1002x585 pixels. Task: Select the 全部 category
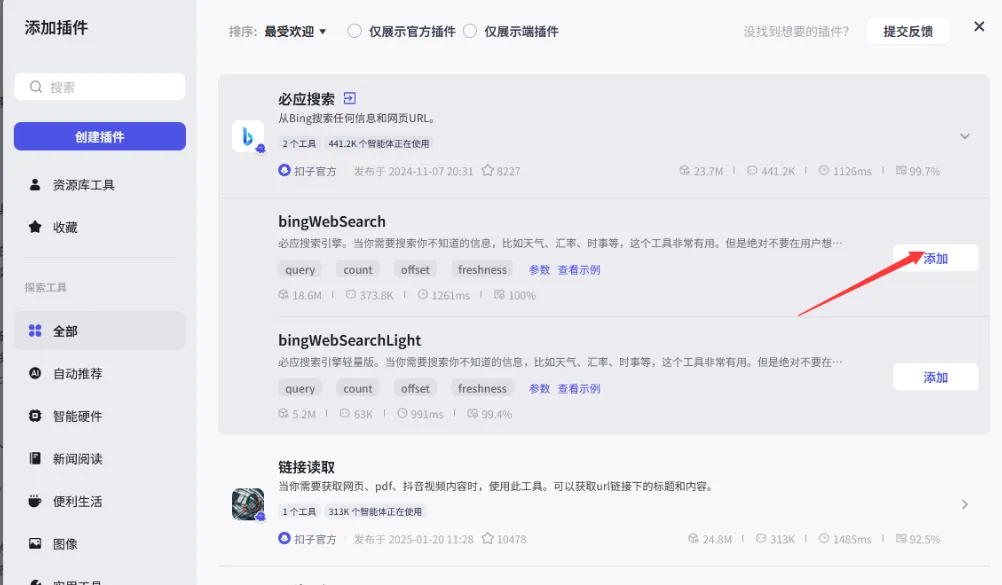coord(100,331)
